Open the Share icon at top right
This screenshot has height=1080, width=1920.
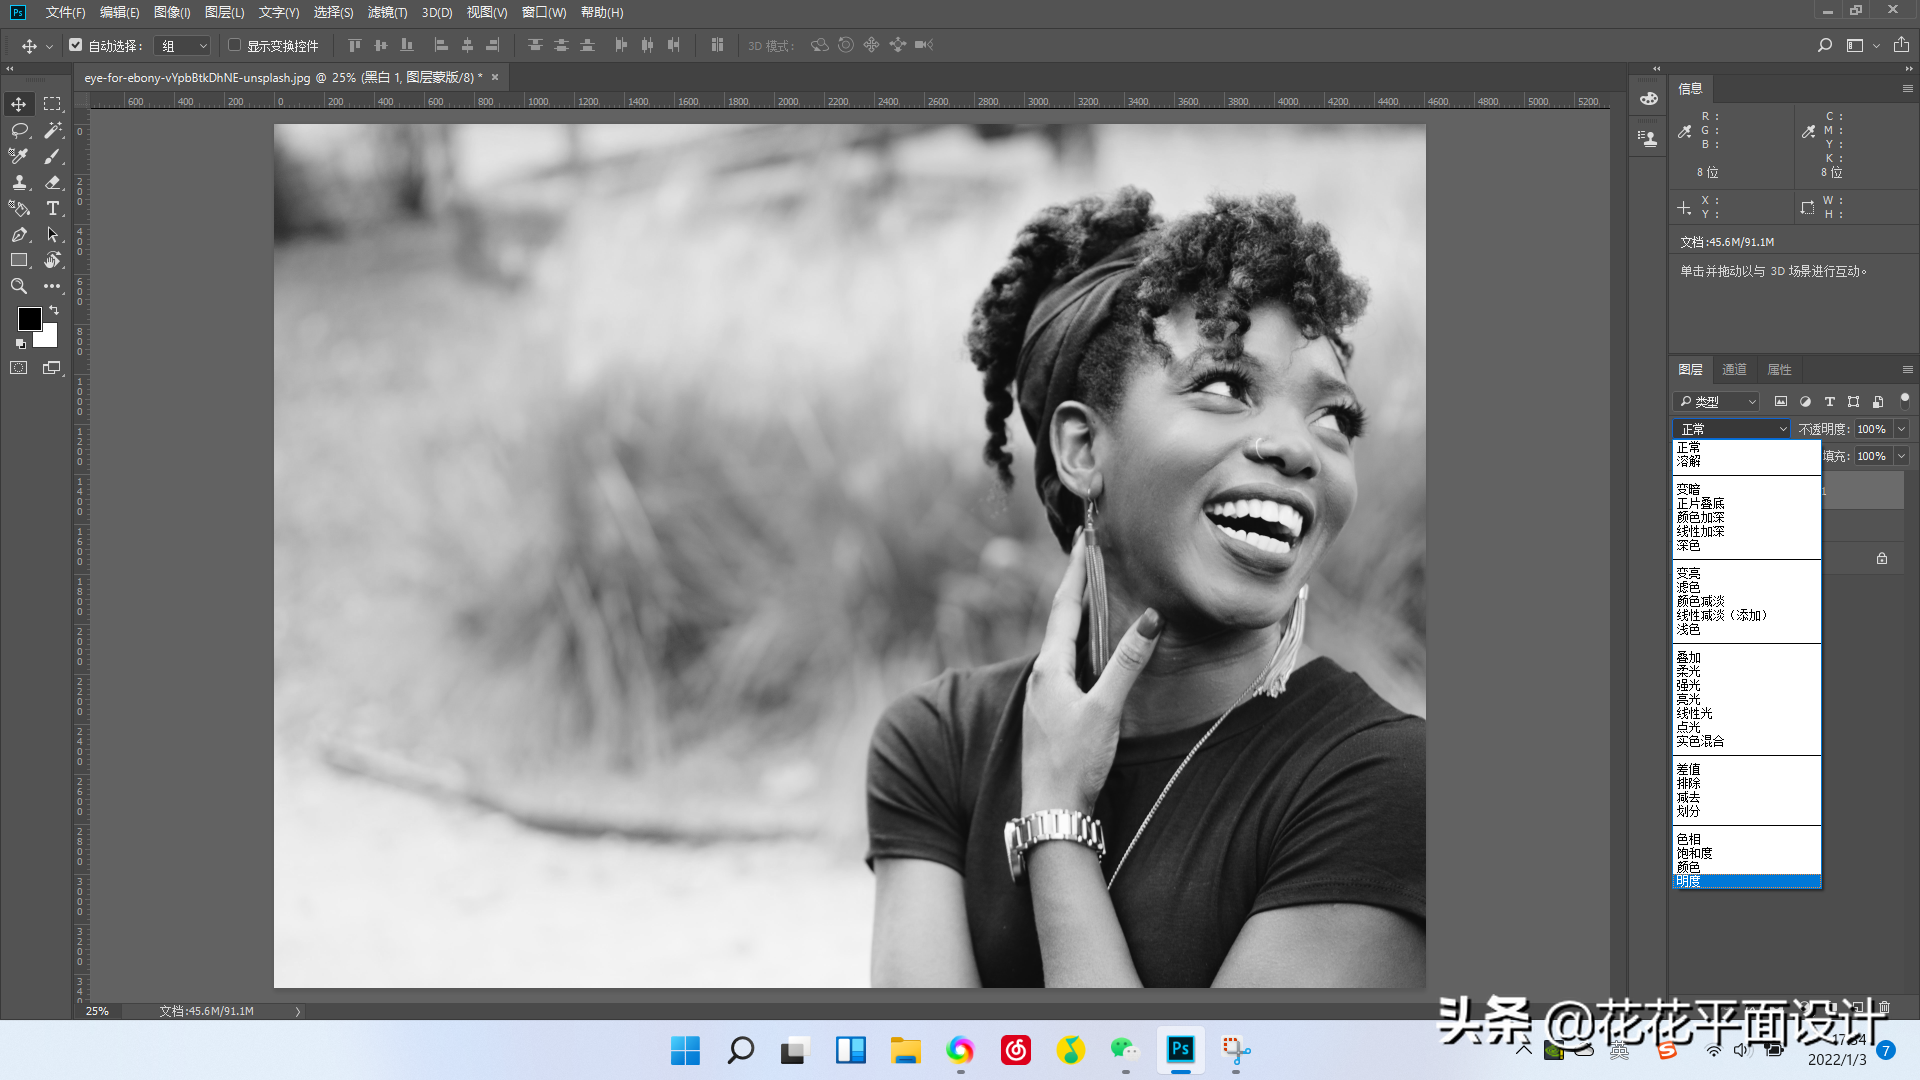[x=1901, y=45]
